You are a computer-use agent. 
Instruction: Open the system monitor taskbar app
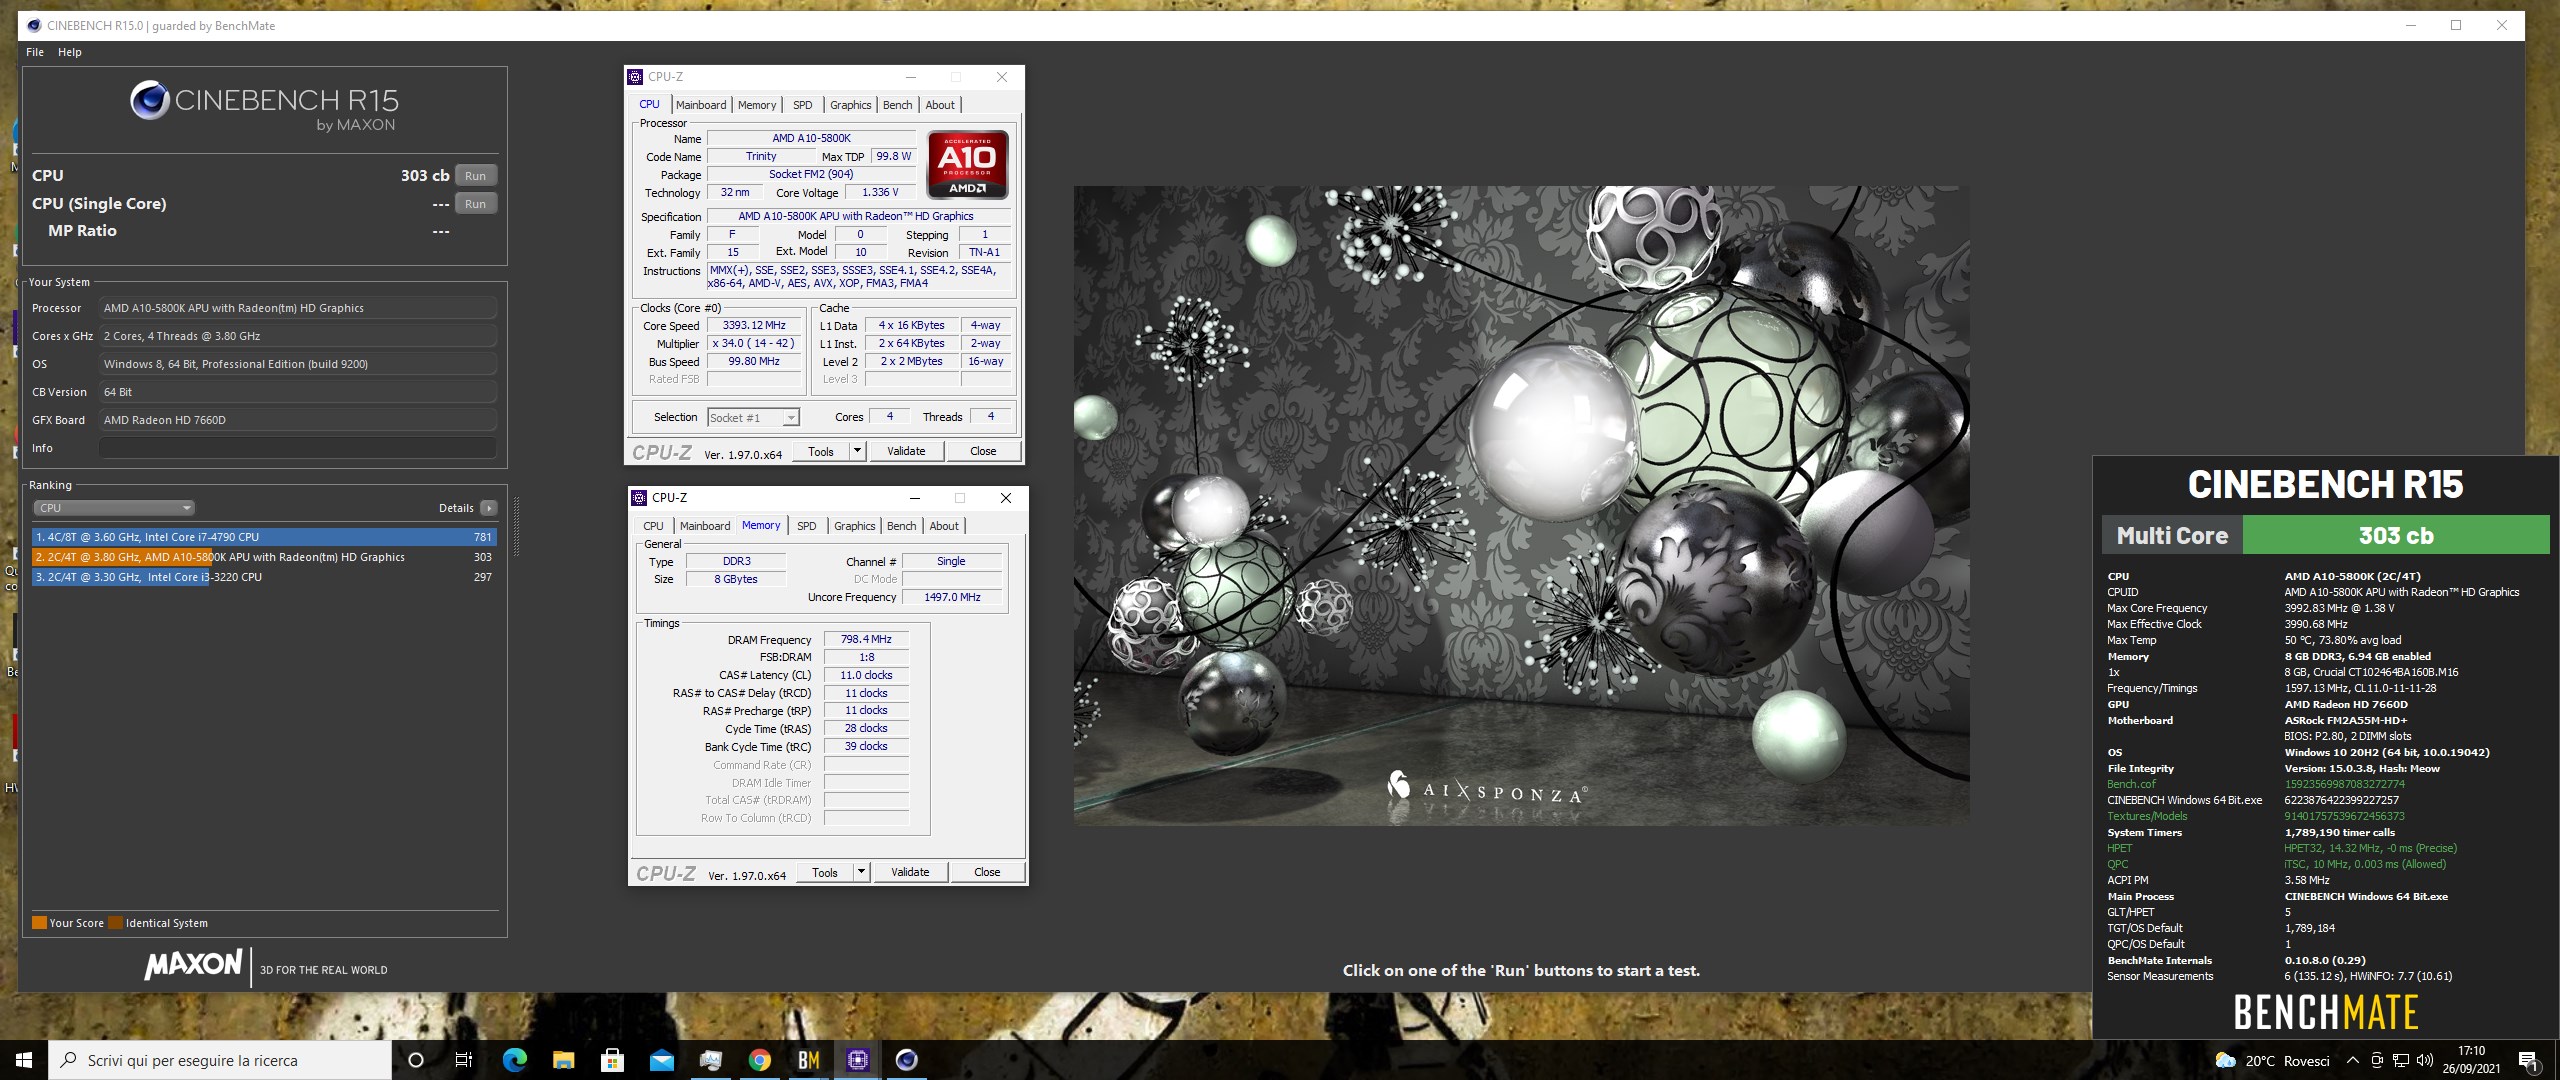[710, 1060]
